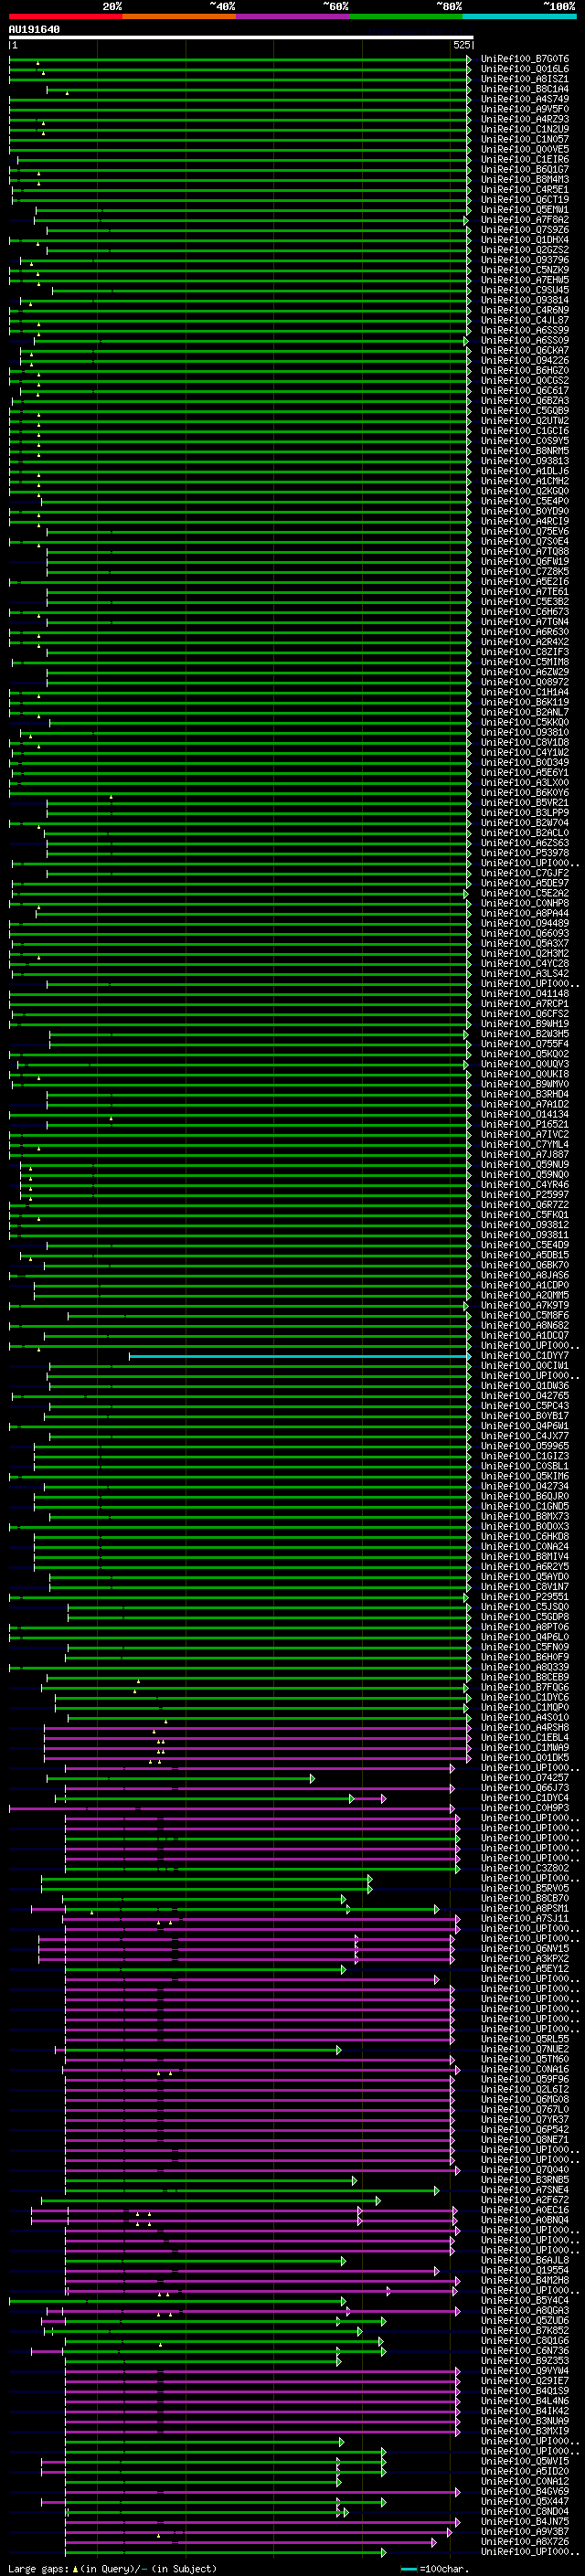This screenshot has height=2576, width=585.
Task: Select label UniRef100_Q2UTW2
Action: pos(525,421)
